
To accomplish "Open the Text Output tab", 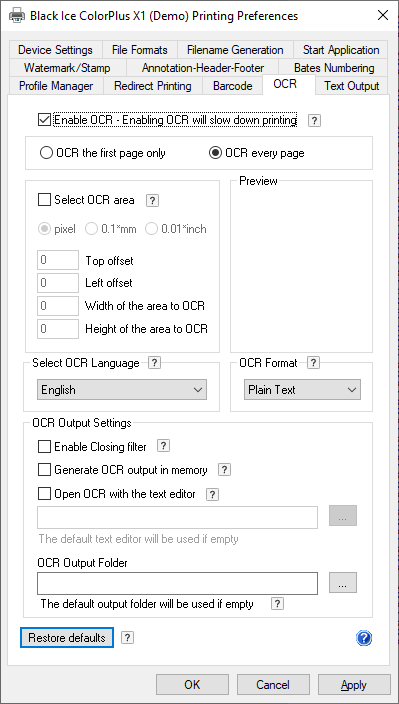I will pos(351,86).
